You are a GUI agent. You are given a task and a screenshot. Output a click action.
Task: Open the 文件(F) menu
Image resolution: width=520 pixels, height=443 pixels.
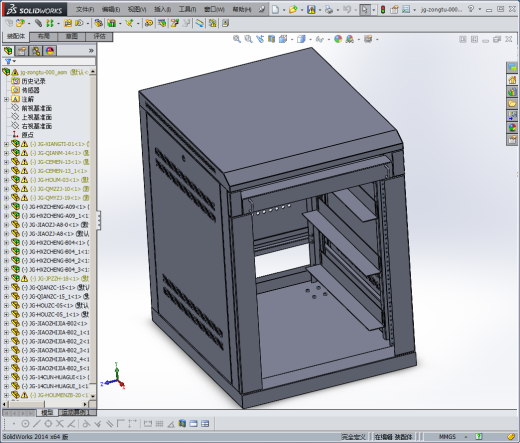click(x=85, y=9)
